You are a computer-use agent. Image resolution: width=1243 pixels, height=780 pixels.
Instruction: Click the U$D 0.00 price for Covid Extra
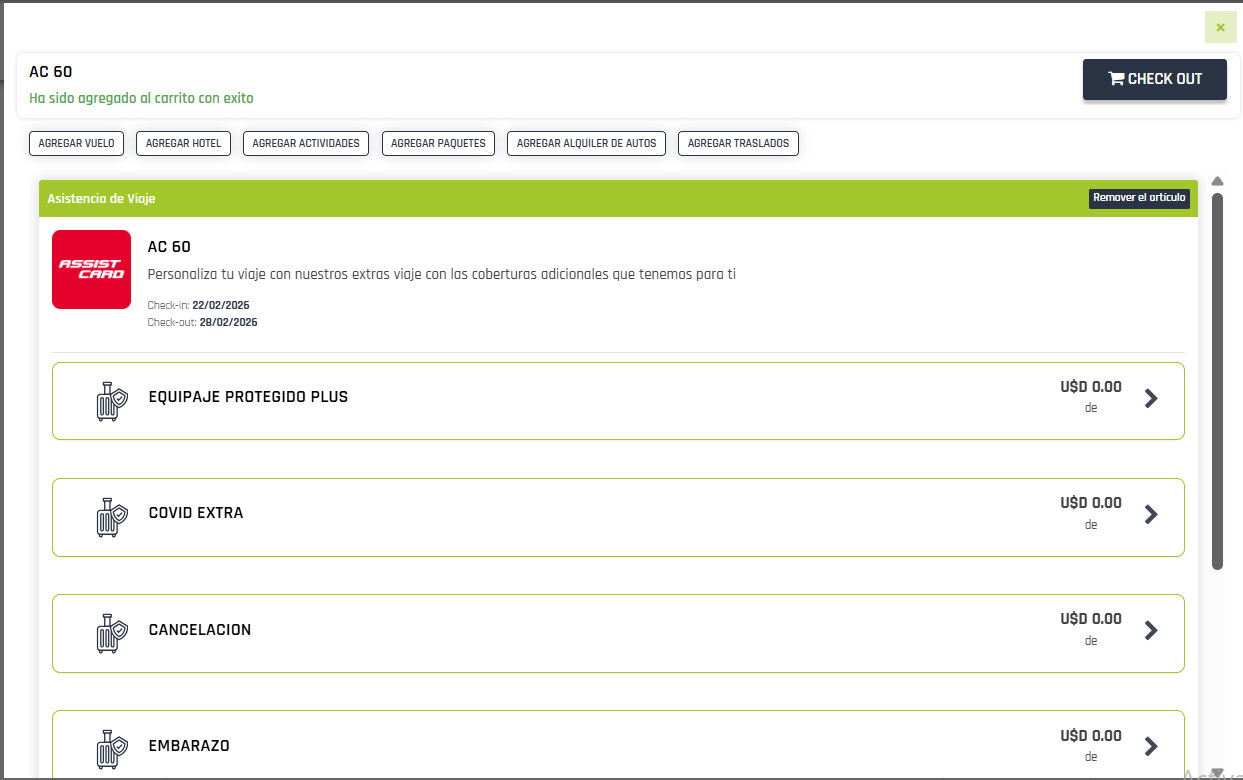(x=1091, y=503)
